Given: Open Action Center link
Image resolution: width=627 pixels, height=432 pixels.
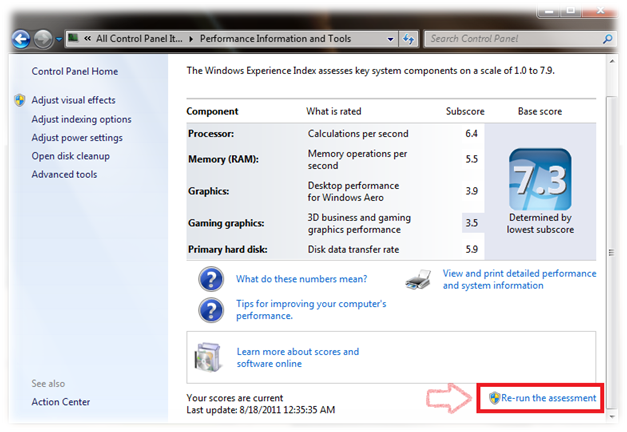Looking at the screenshot, I should (61, 402).
